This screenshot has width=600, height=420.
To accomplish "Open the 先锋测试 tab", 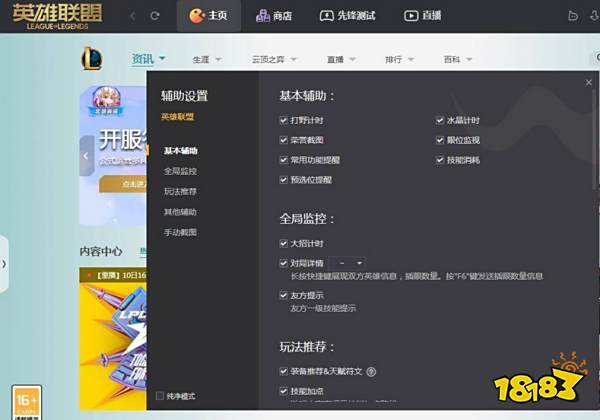I will click(347, 16).
